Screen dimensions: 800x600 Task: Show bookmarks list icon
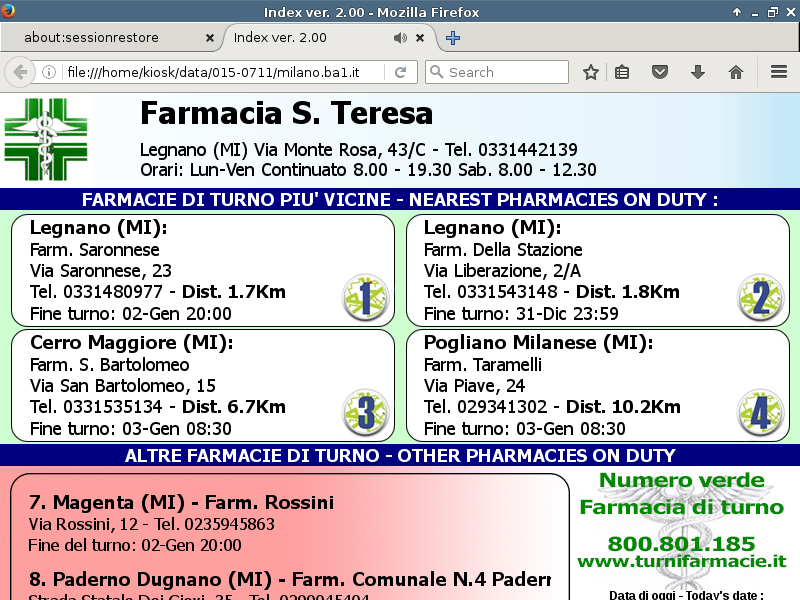(x=622, y=72)
